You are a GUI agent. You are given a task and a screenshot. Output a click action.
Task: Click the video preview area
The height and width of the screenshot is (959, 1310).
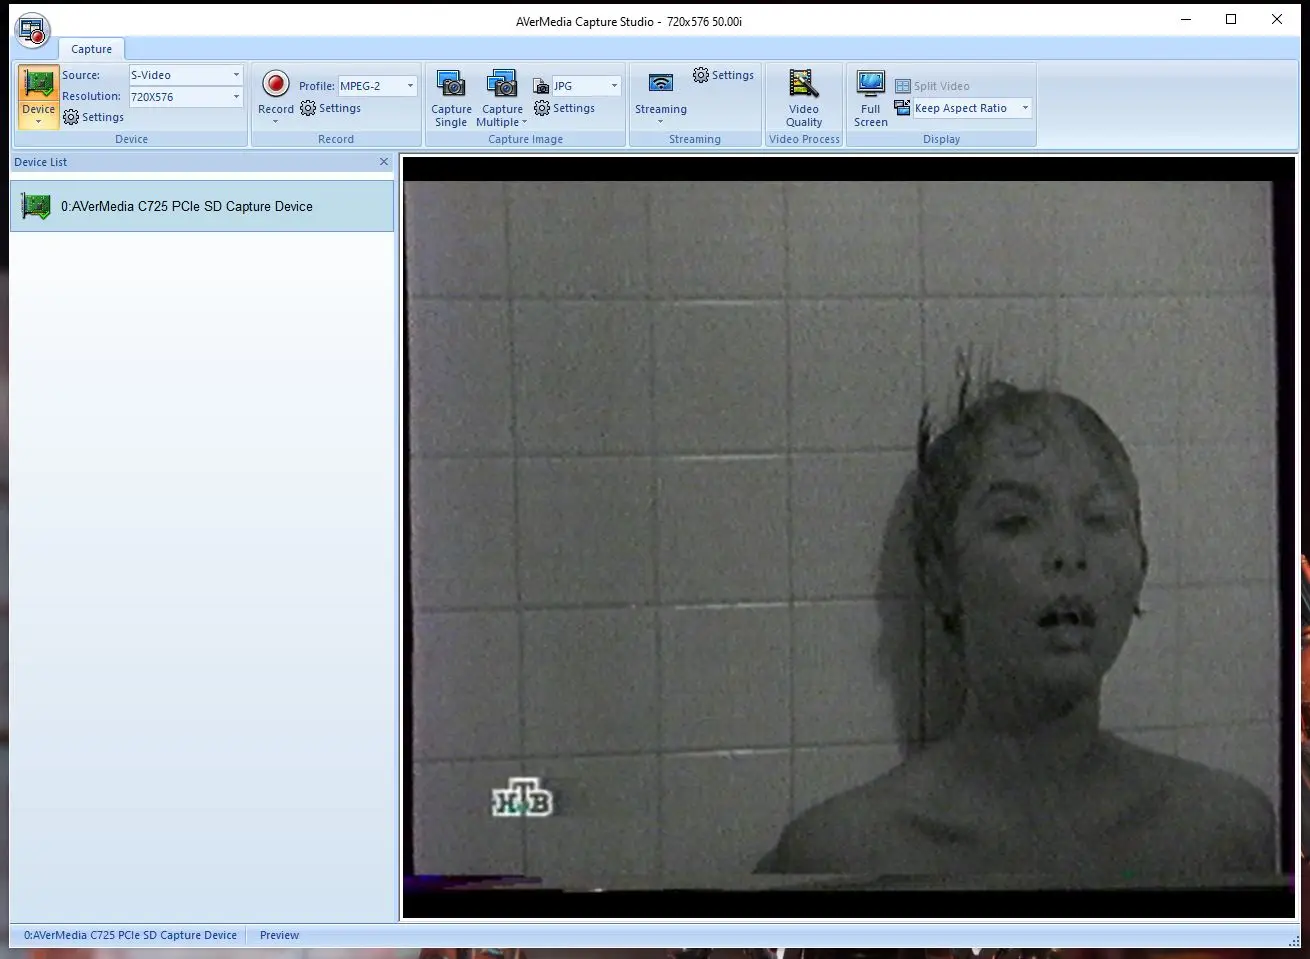[848, 537]
